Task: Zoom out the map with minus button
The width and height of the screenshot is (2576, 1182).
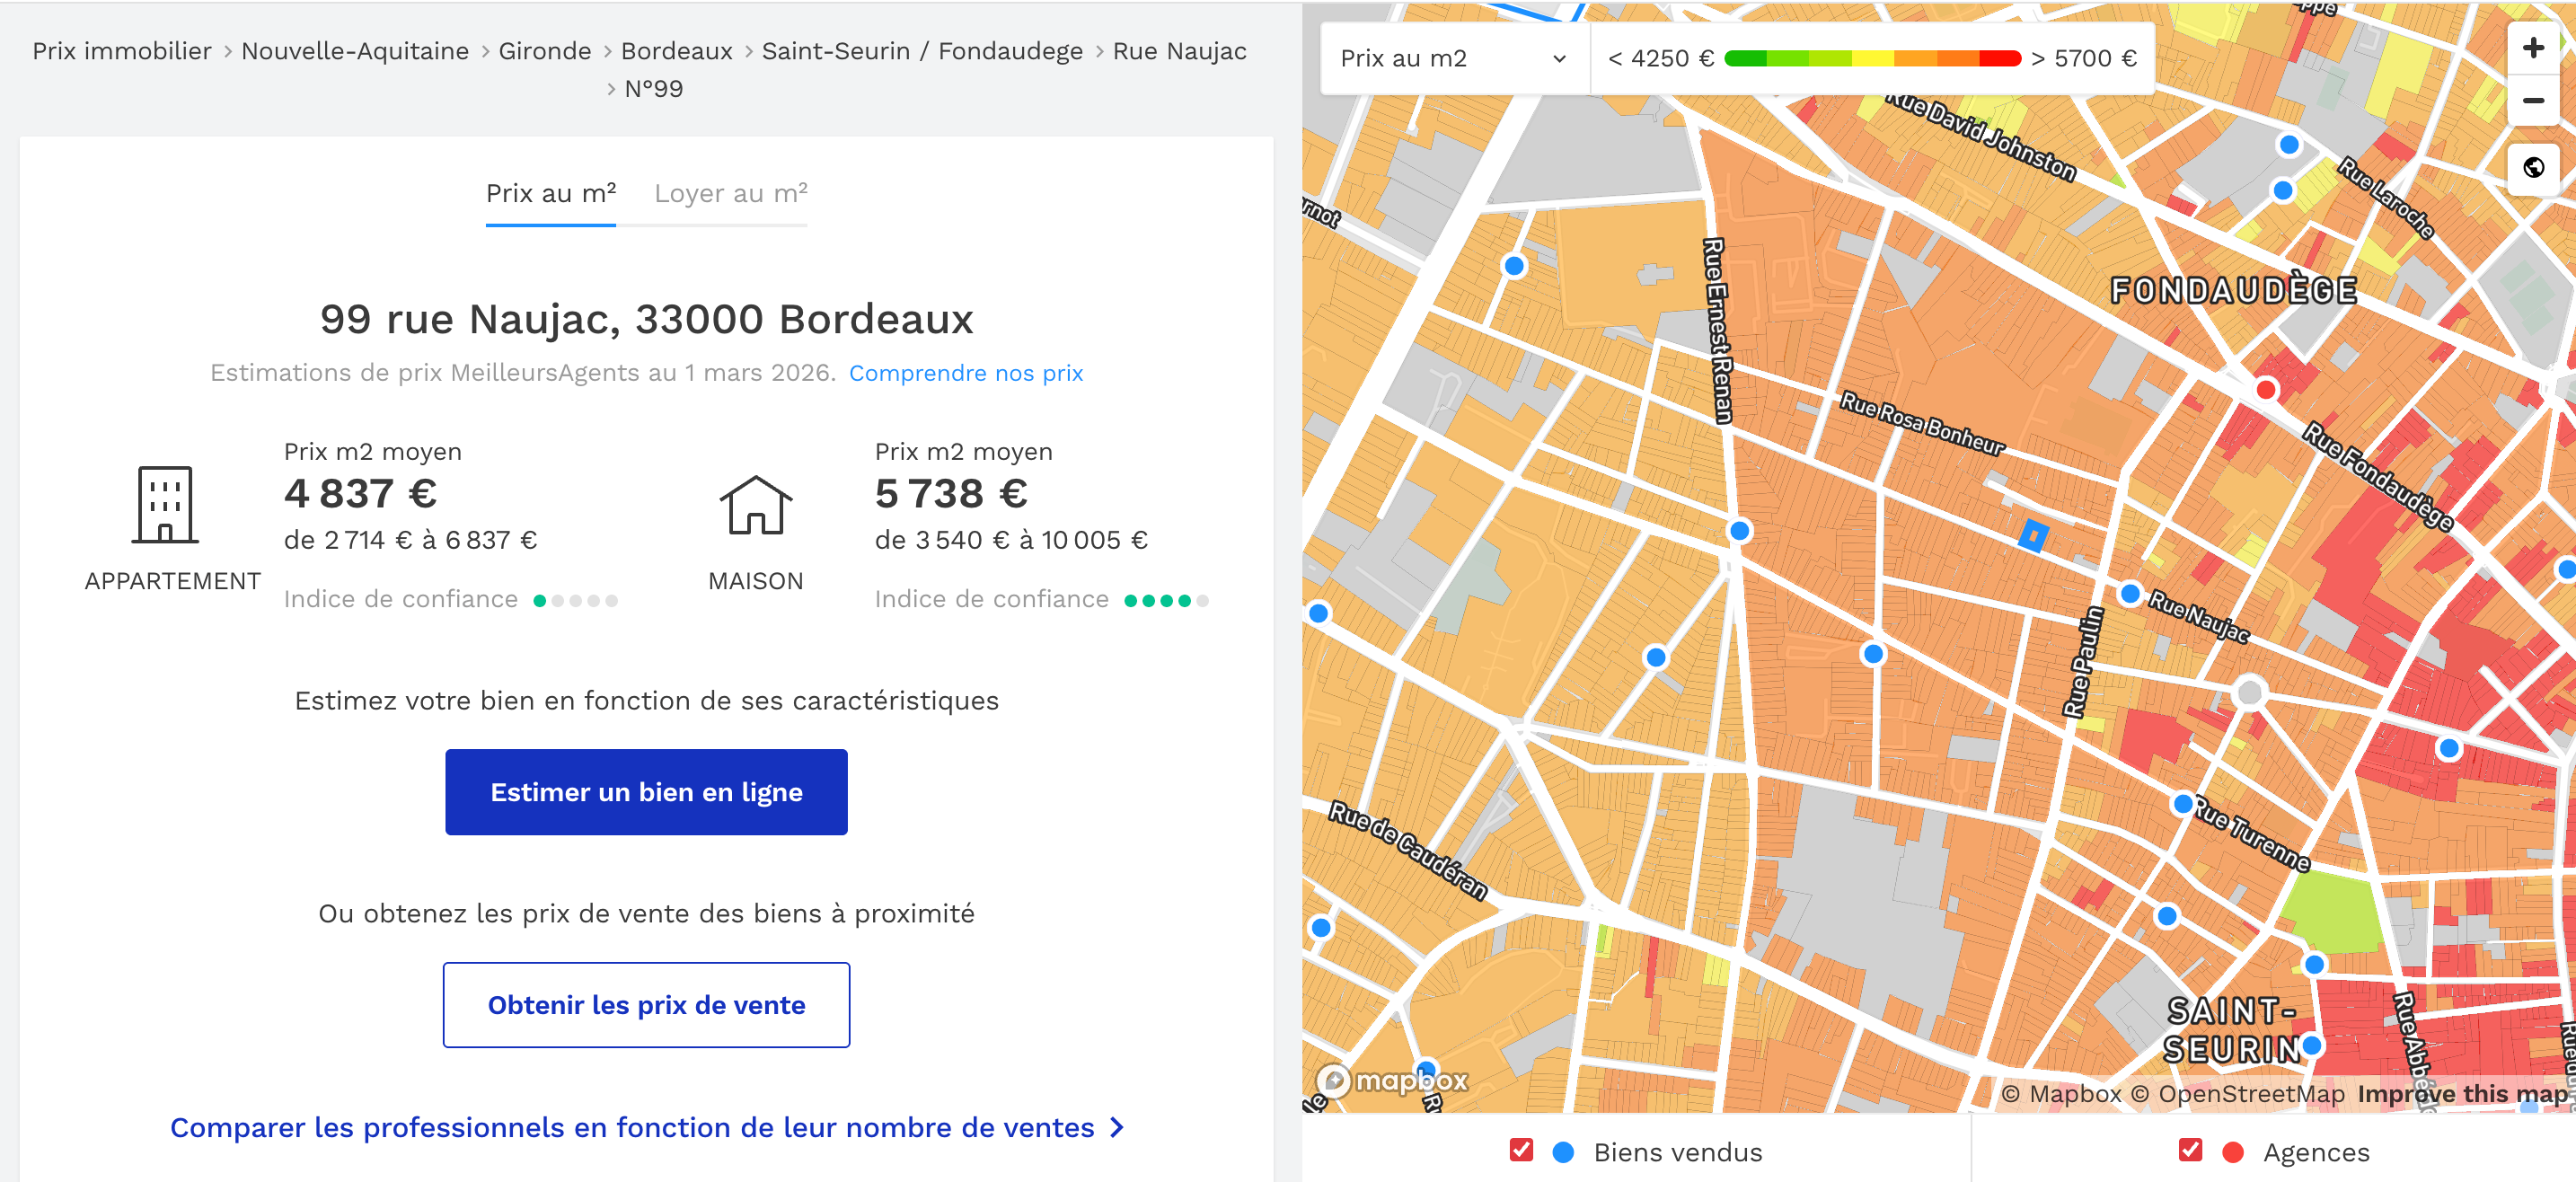Action: (x=2532, y=101)
